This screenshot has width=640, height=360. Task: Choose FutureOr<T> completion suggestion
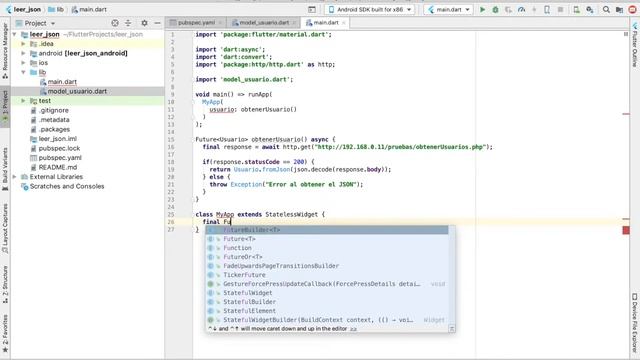coord(327,257)
